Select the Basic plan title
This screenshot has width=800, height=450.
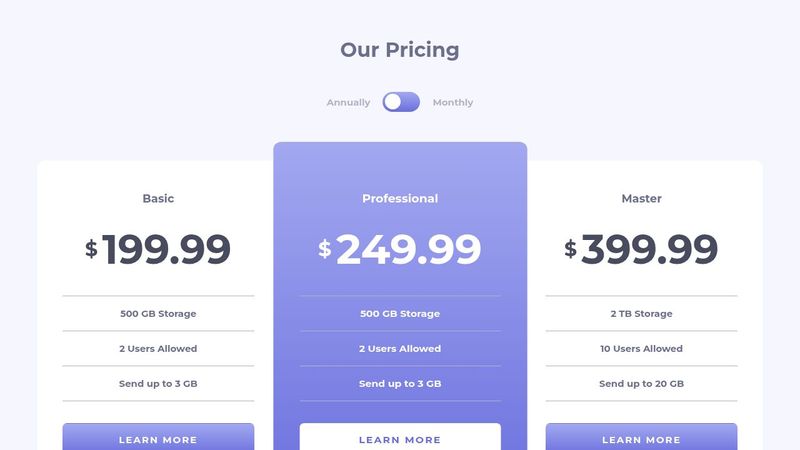pos(158,198)
